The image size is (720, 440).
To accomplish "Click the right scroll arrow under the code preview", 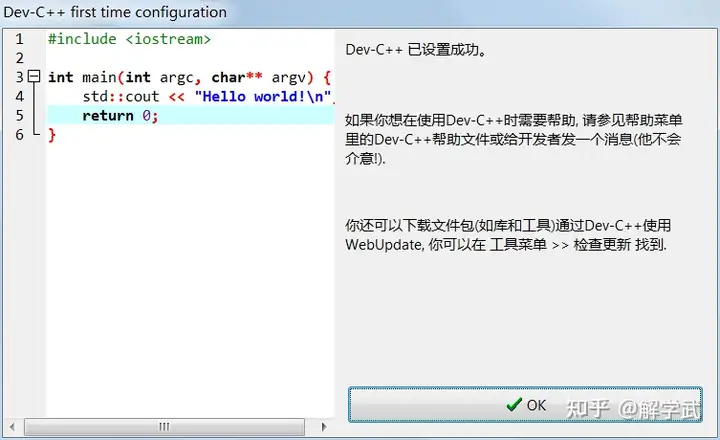I will click(324, 427).
